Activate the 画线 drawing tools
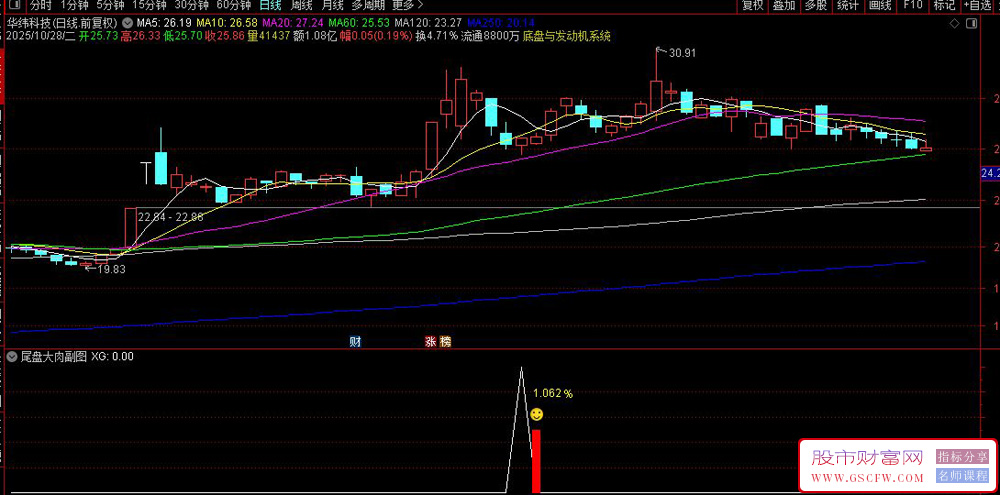The width and height of the screenshot is (1000, 495). tap(879, 5)
